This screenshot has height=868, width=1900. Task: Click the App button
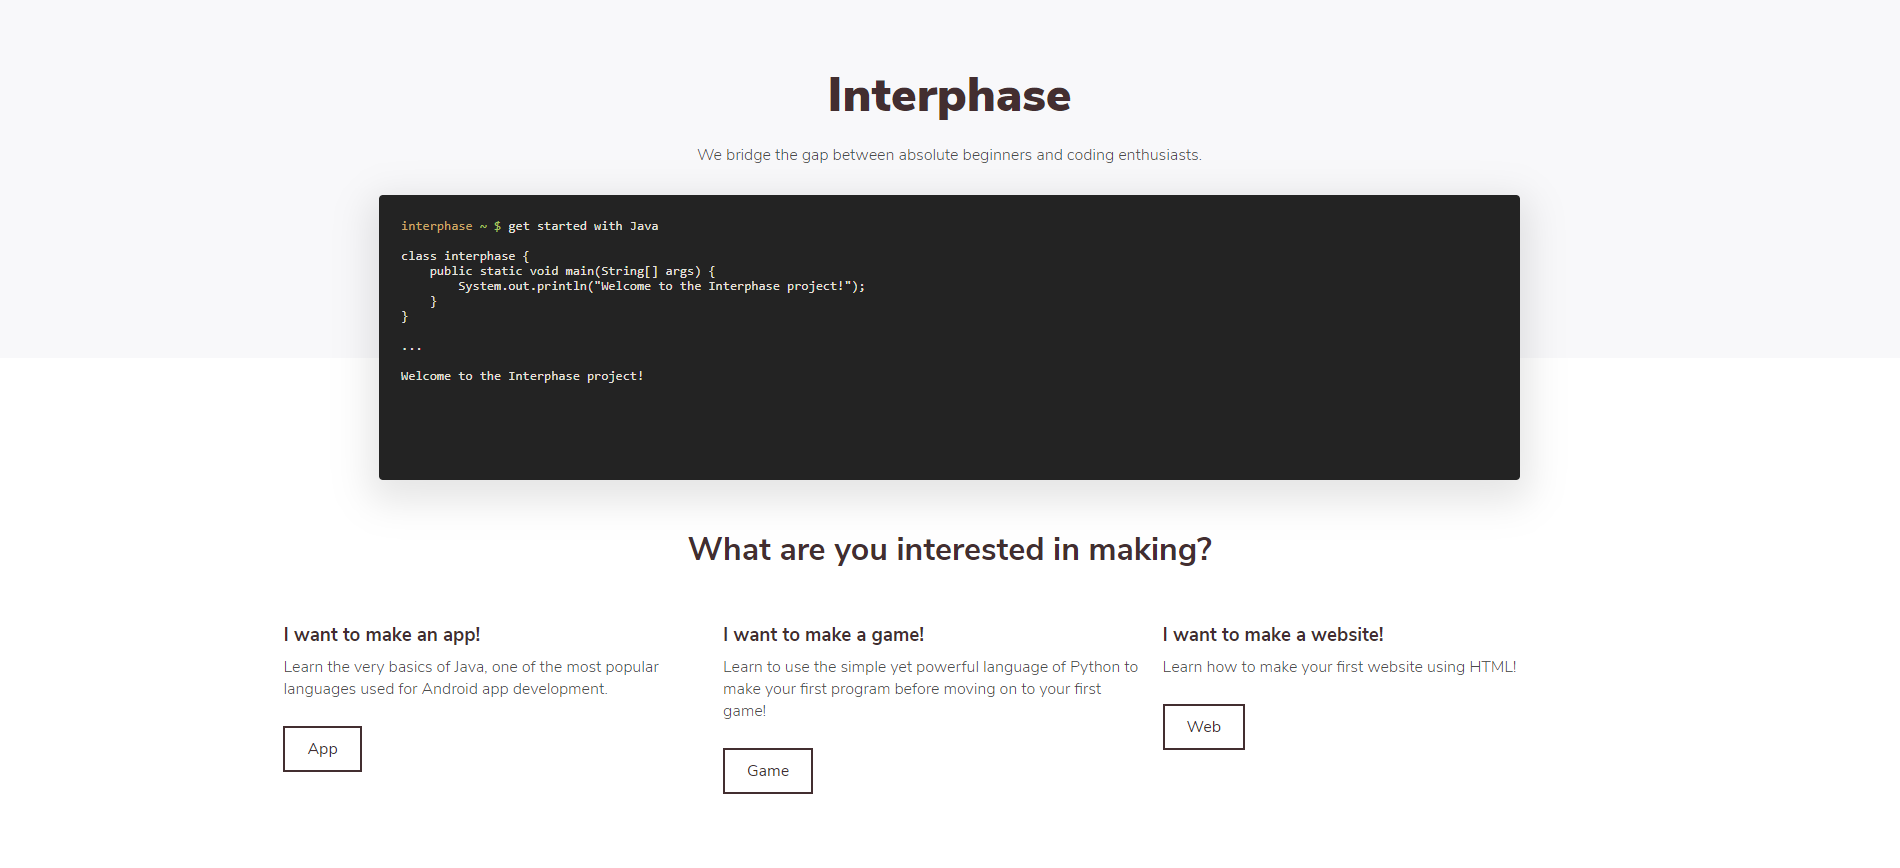coord(322,748)
